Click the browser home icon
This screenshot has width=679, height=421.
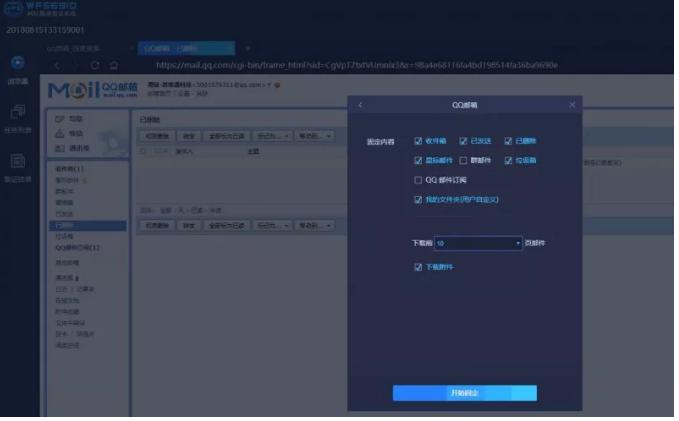[x=114, y=65]
